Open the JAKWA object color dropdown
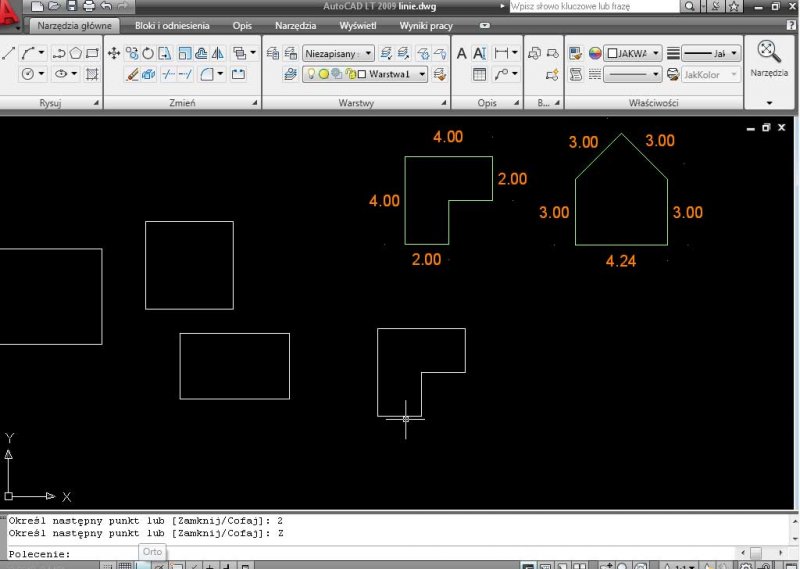 tap(632, 53)
